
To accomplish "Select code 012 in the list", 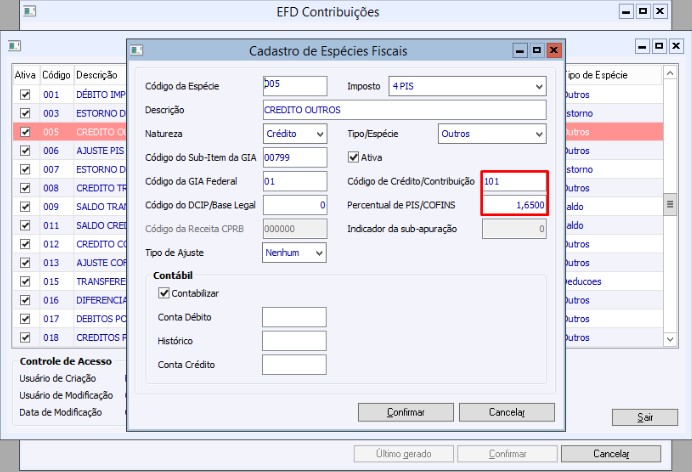I will tap(51, 244).
